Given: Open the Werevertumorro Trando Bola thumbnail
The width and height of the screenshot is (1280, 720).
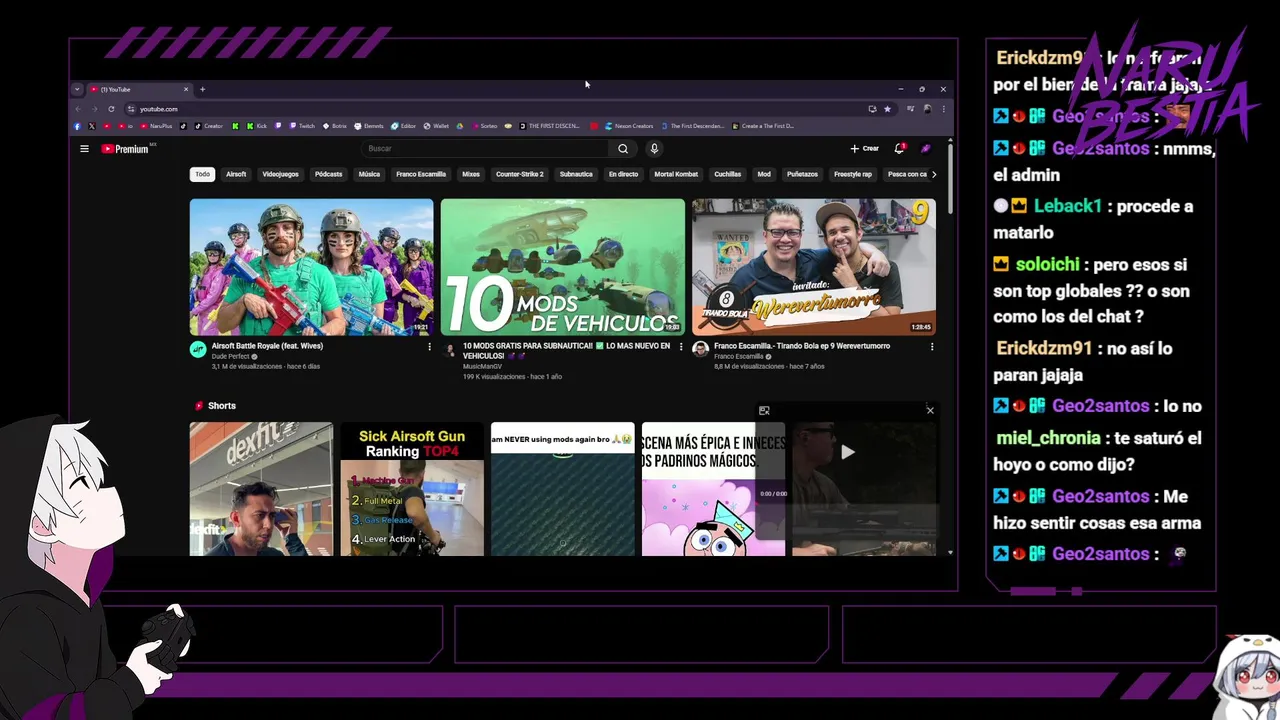Looking at the screenshot, I should tap(814, 267).
